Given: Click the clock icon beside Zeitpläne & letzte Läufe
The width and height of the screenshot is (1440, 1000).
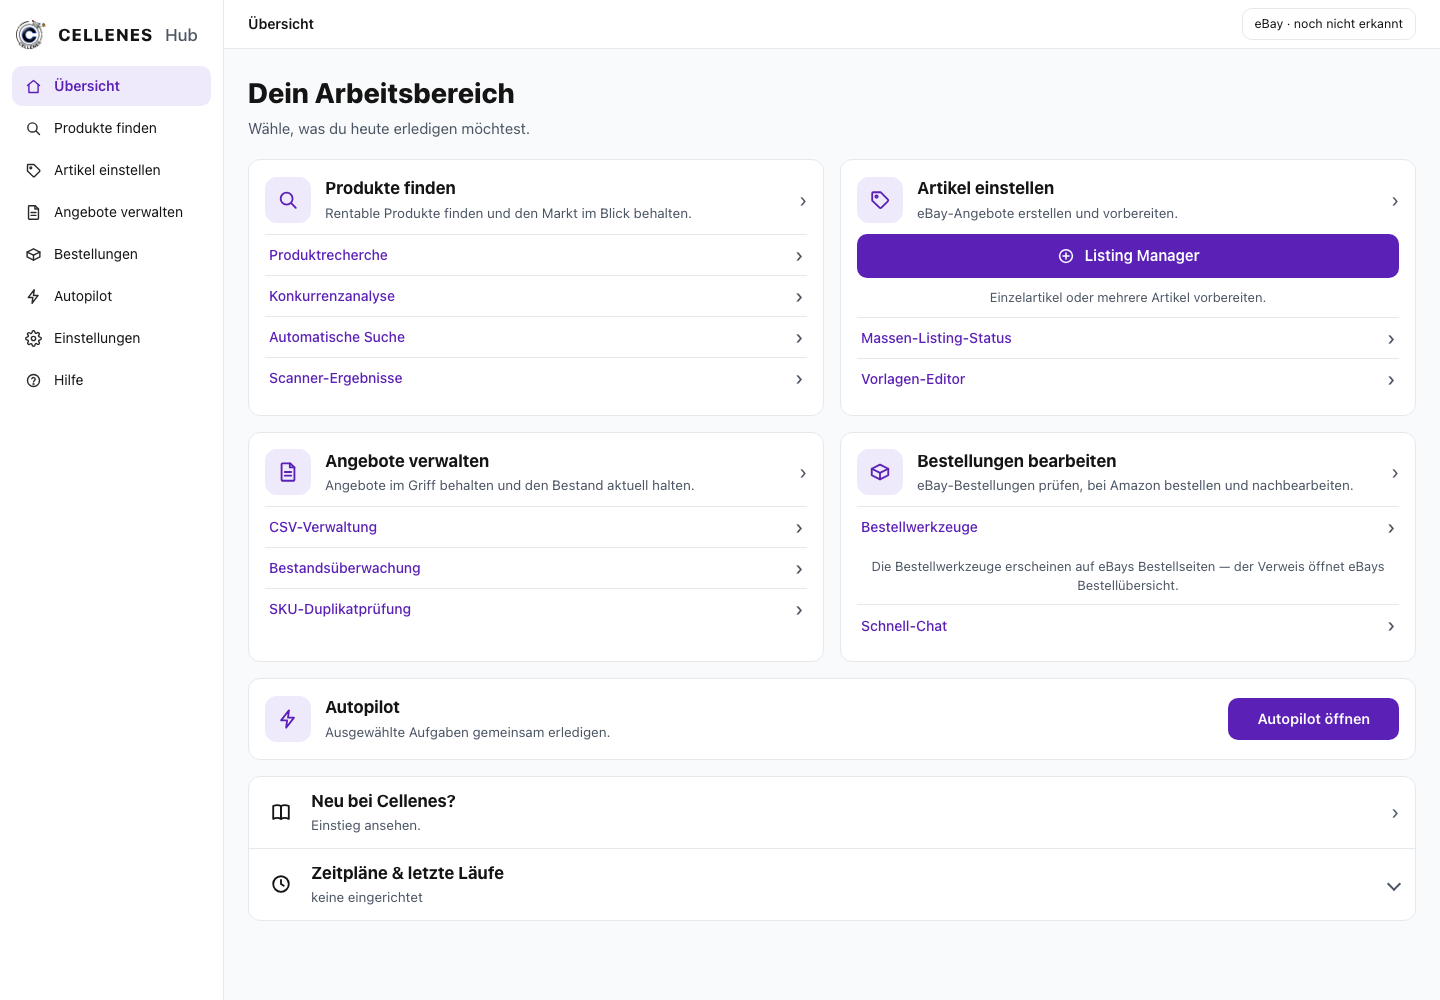Looking at the screenshot, I should (281, 884).
